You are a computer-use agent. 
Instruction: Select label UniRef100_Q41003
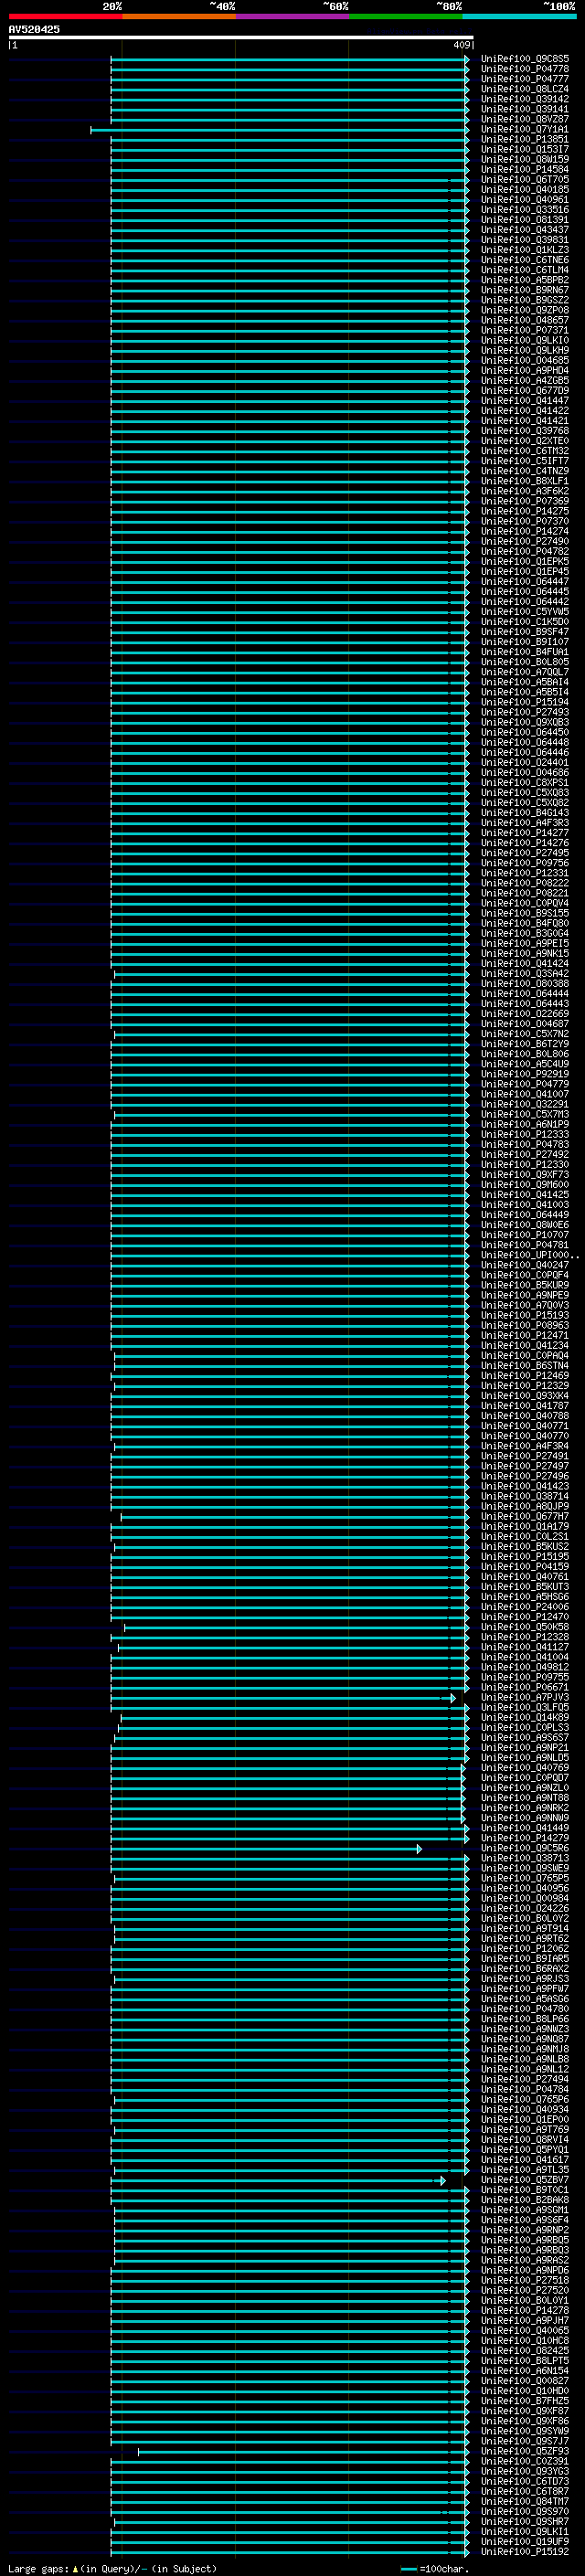[x=524, y=1204]
